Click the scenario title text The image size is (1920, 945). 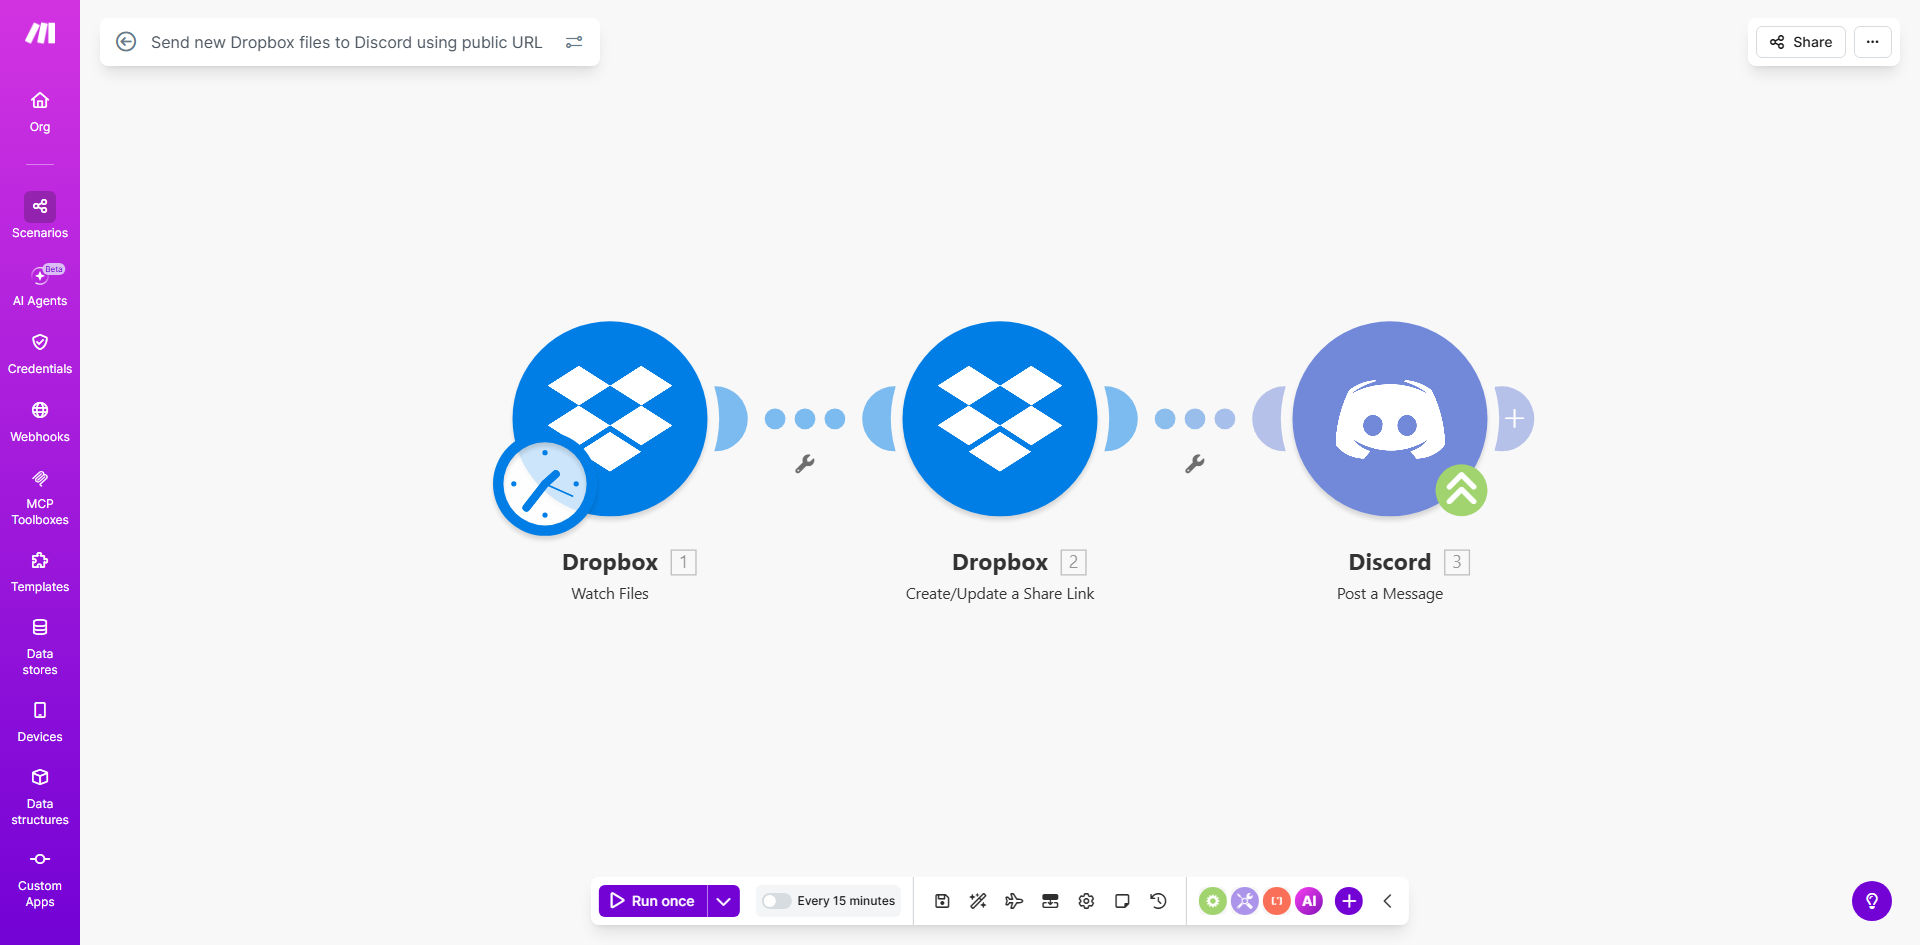[x=346, y=42]
